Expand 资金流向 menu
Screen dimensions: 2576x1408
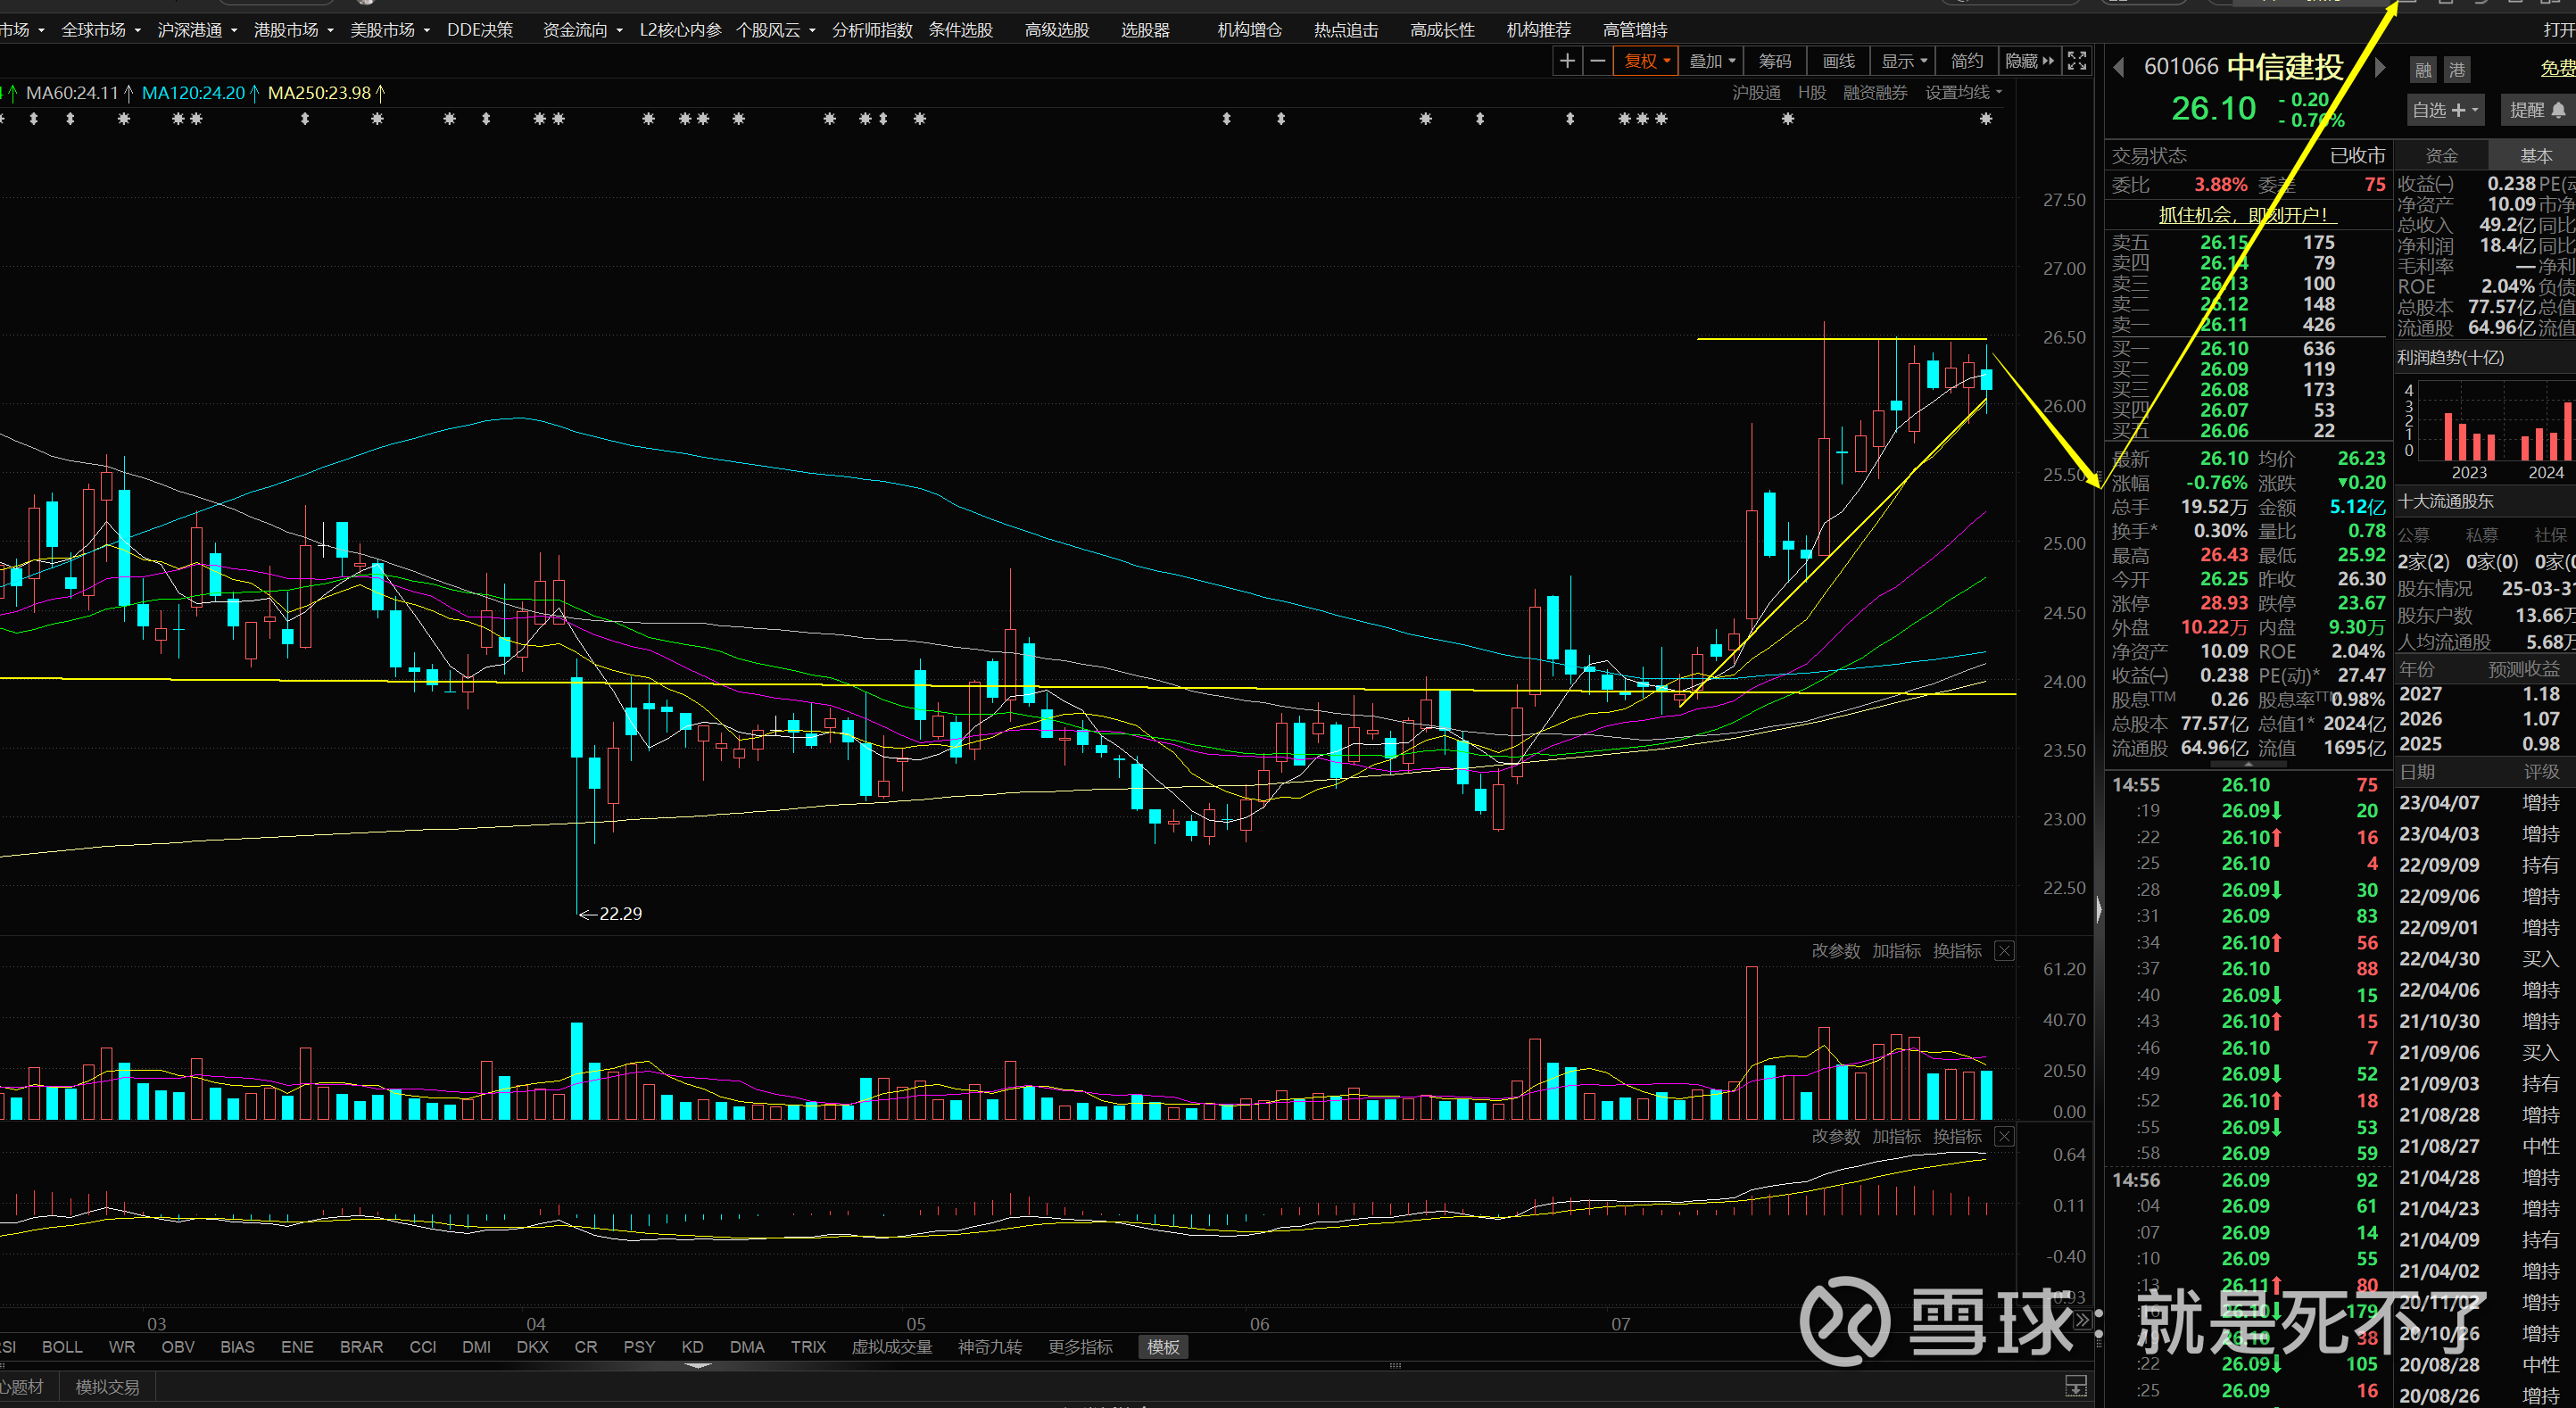[582, 30]
